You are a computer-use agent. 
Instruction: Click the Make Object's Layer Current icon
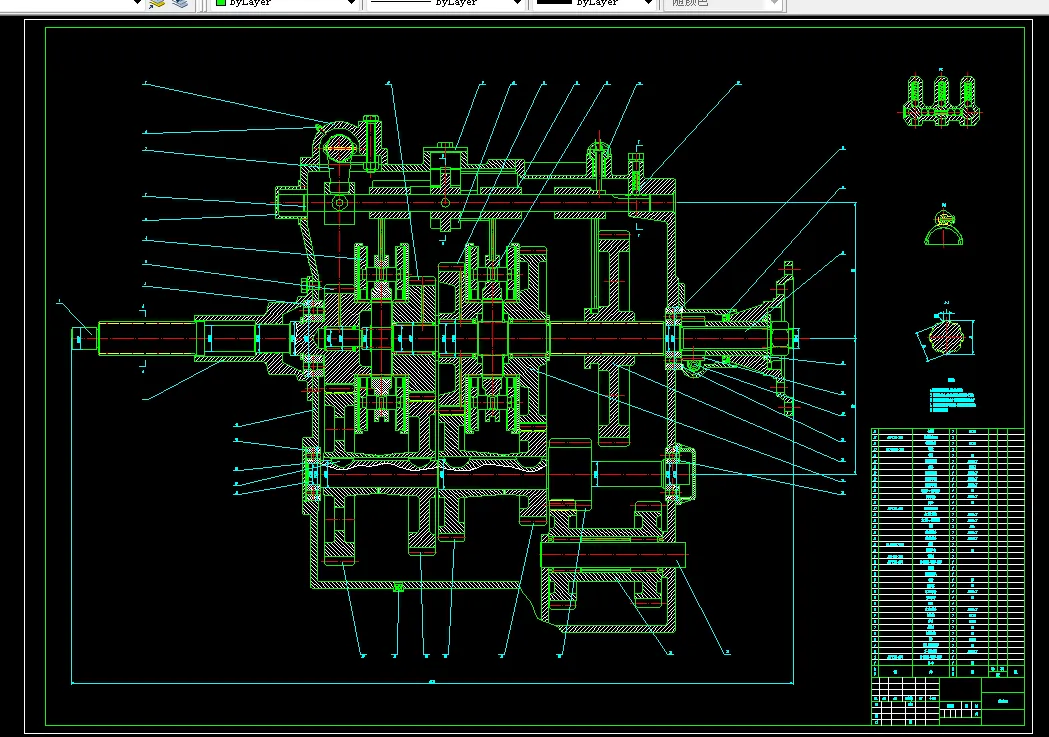pyautogui.click(x=157, y=3)
